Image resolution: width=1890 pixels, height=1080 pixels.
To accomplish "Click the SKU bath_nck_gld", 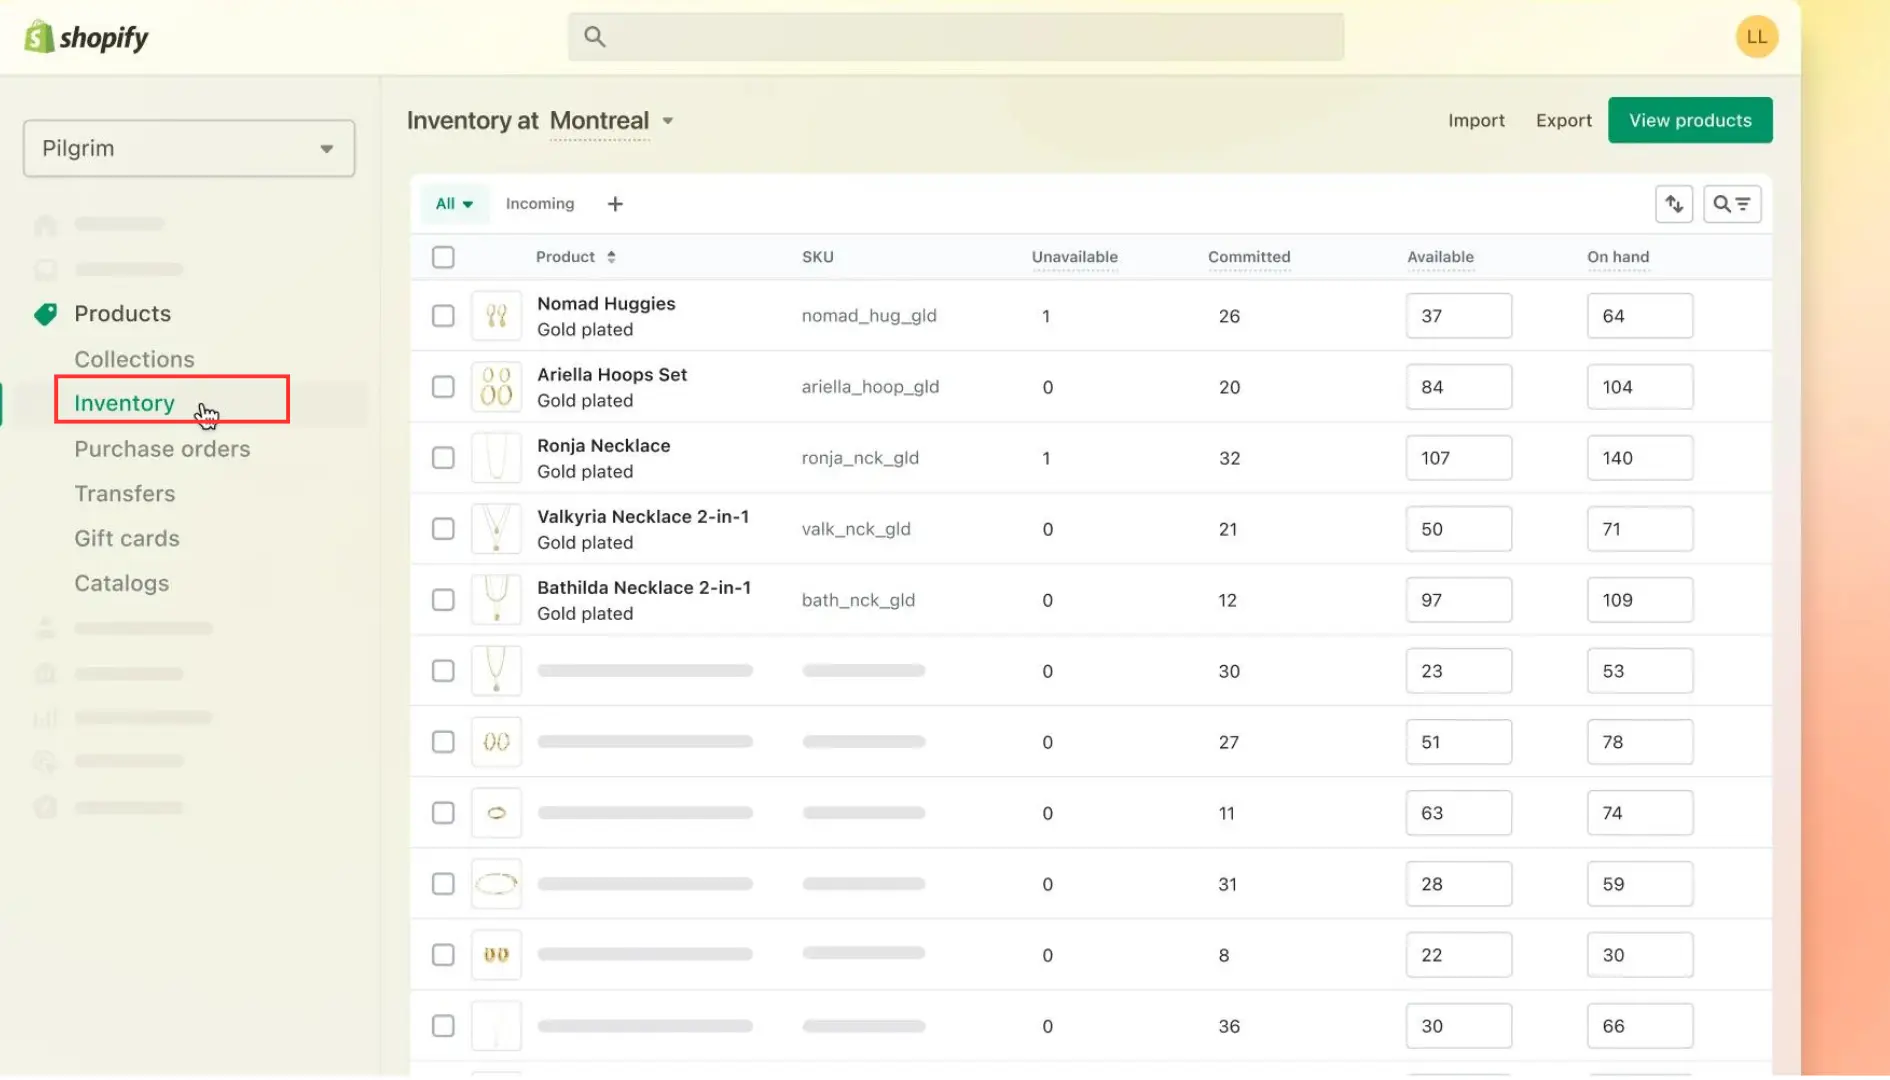I will (x=858, y=600).
